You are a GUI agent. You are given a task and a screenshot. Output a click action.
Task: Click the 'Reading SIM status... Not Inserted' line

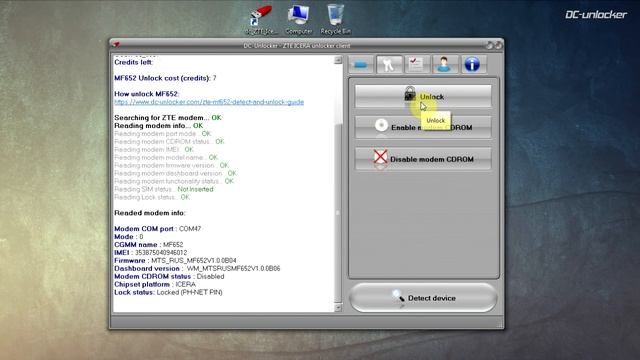[164, 189]
